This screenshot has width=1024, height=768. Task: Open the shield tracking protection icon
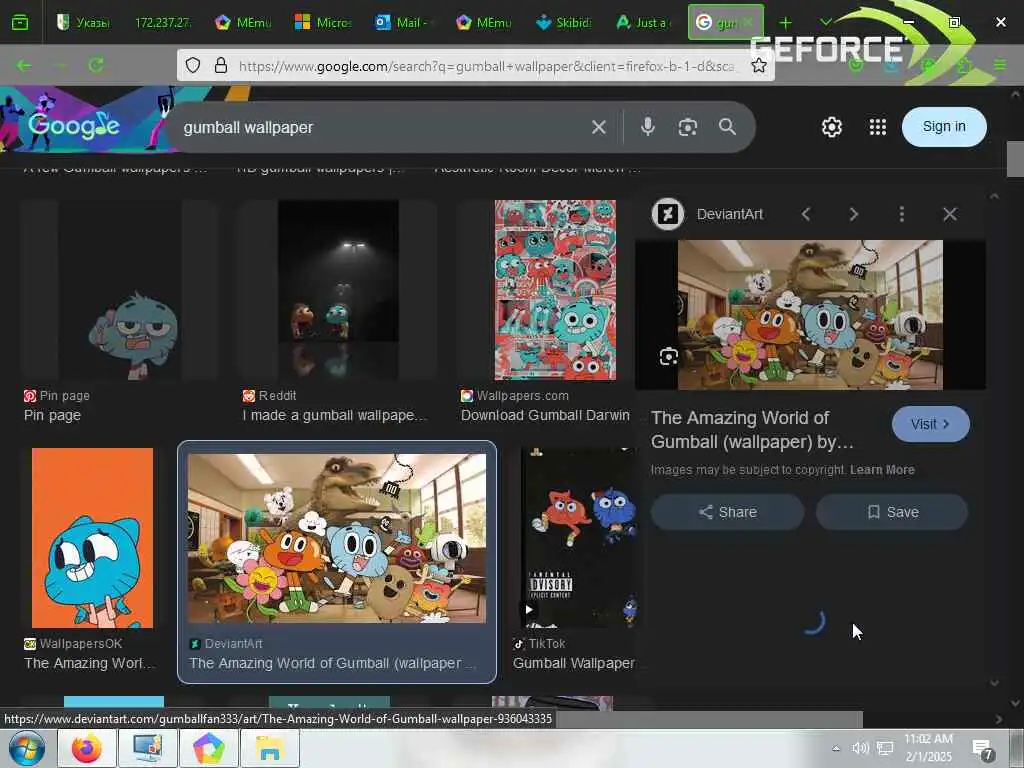click(193, 65)
